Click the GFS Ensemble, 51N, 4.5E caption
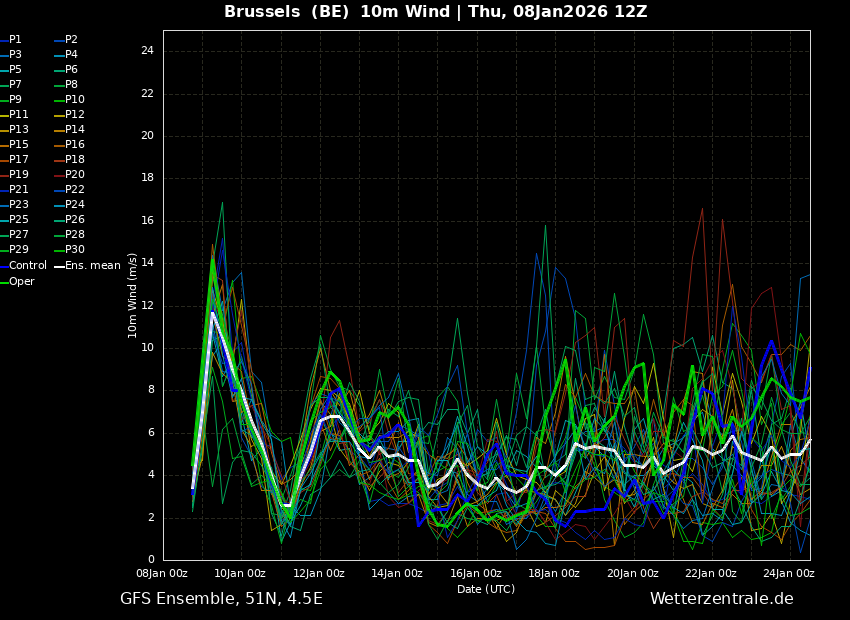 (221, 599)
